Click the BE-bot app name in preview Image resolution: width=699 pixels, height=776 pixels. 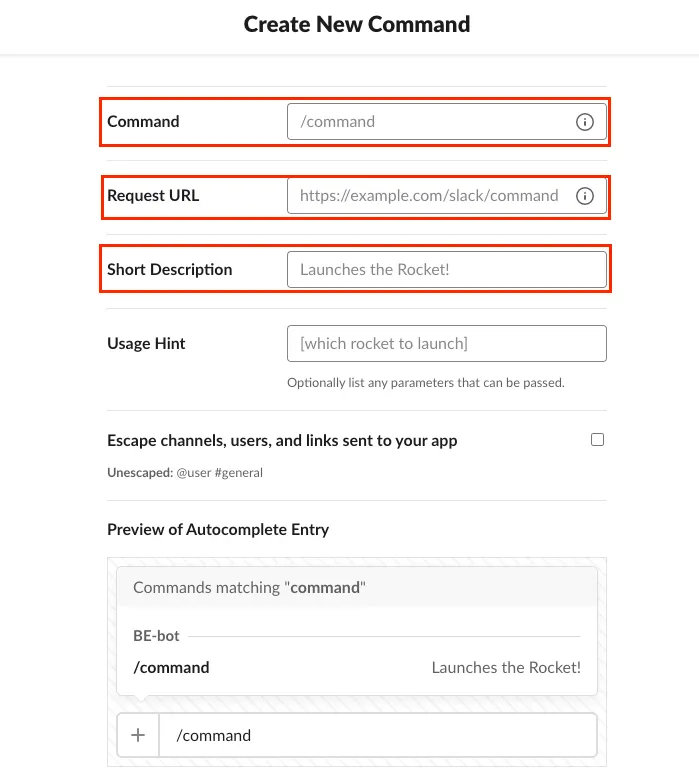coord(156,636)
